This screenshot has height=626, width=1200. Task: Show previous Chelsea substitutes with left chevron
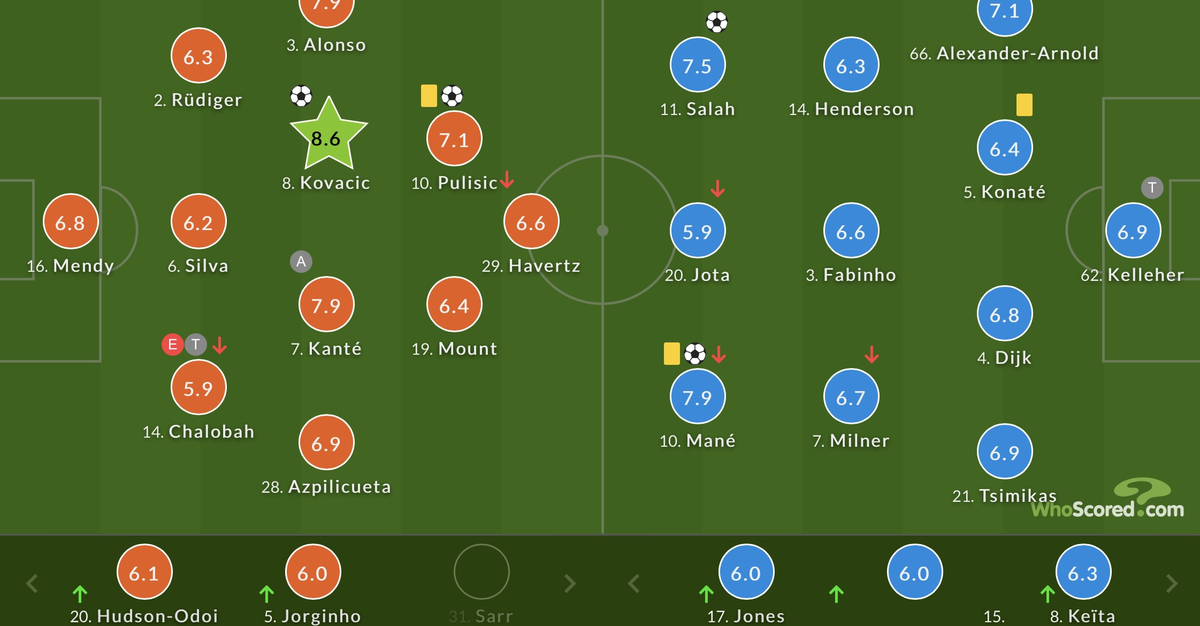[x=32, y=583]
